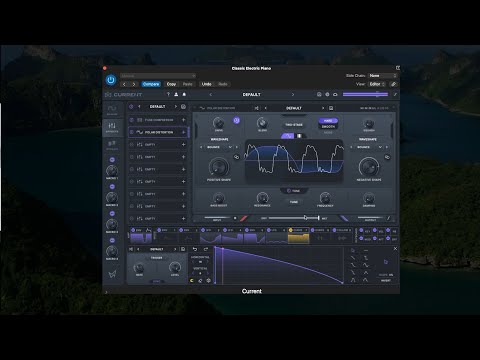Click the Compare button
480x360 pixels.
151,84
